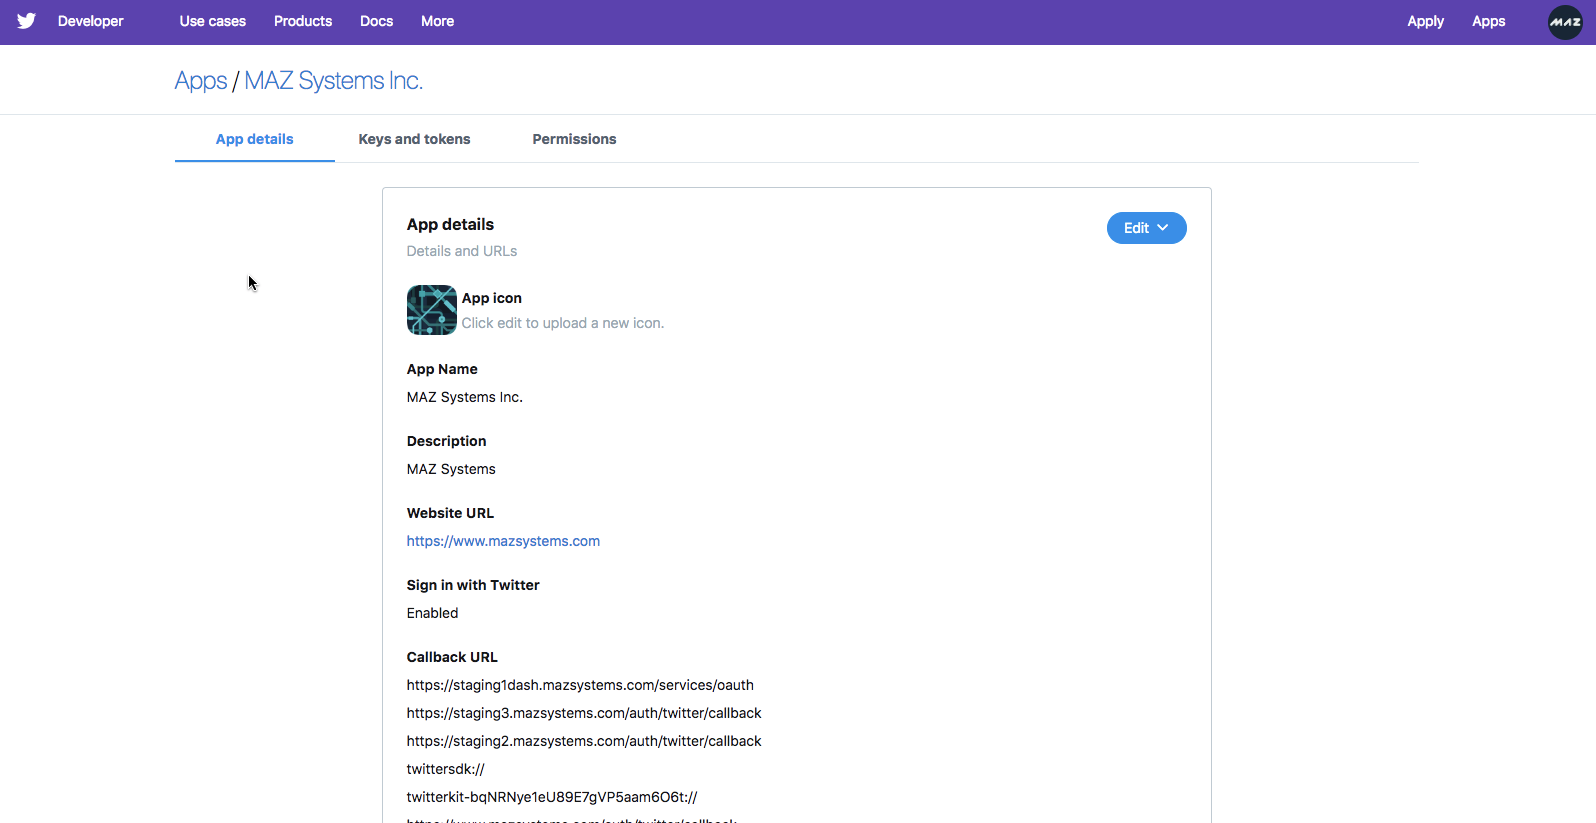Click the staging3 twitter callback URL

click(584, 713)
